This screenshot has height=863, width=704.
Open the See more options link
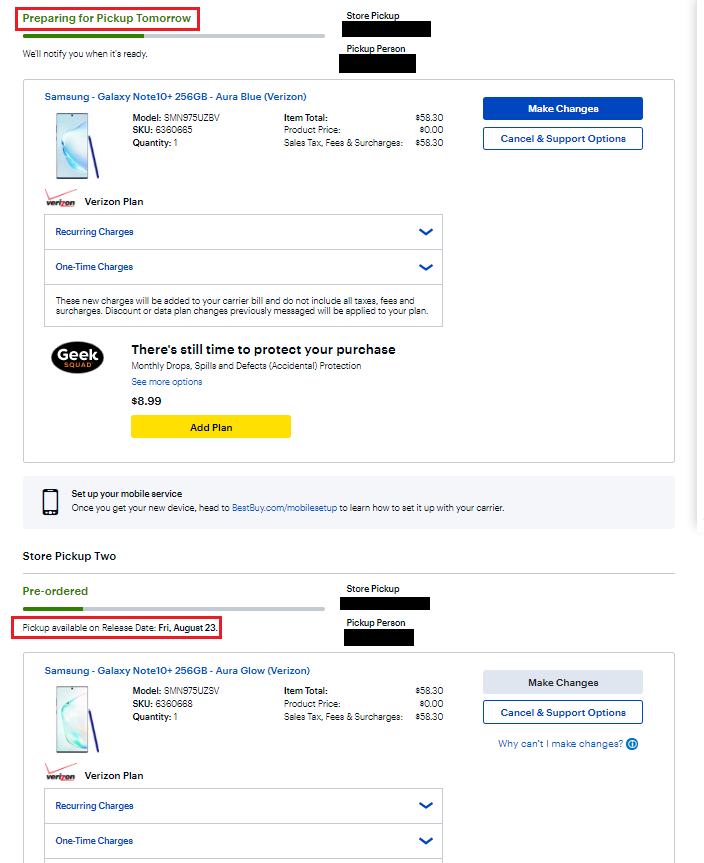[167, 382]
